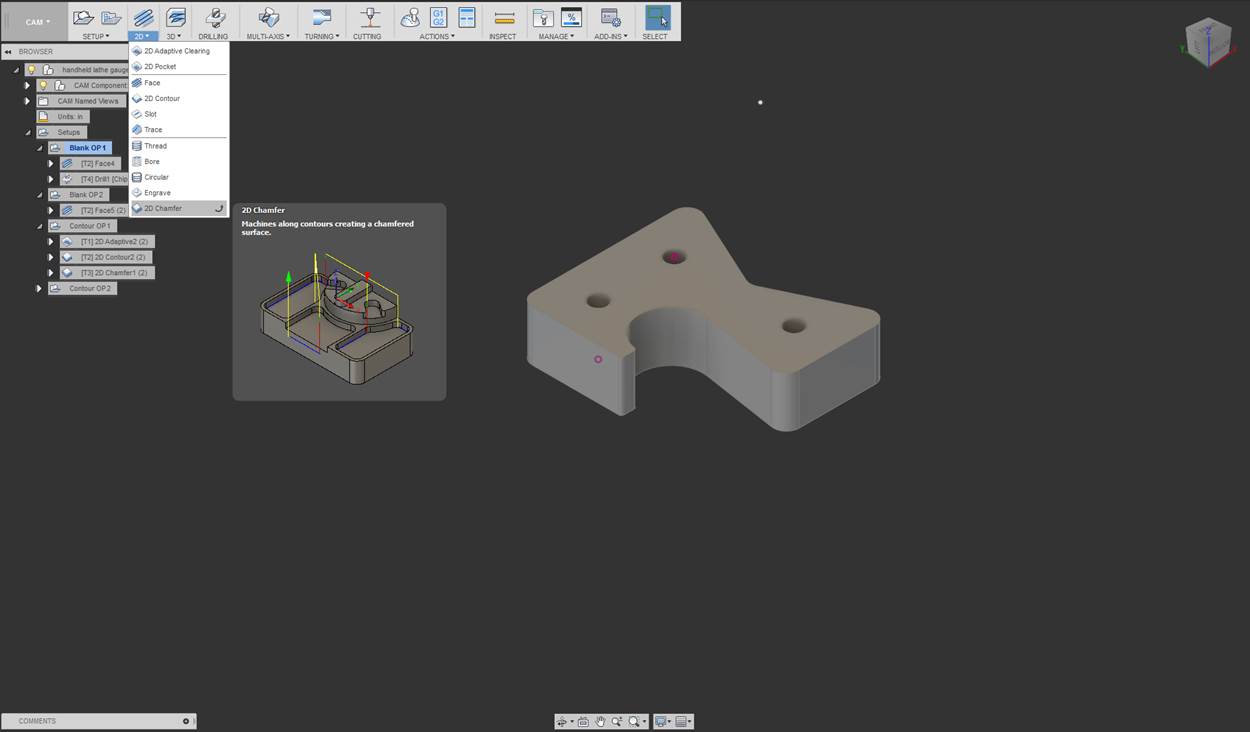Collapse the Browser panel with double arrows
The width and height of the screenshot is (1250, 732).
[x=8, y=51]
